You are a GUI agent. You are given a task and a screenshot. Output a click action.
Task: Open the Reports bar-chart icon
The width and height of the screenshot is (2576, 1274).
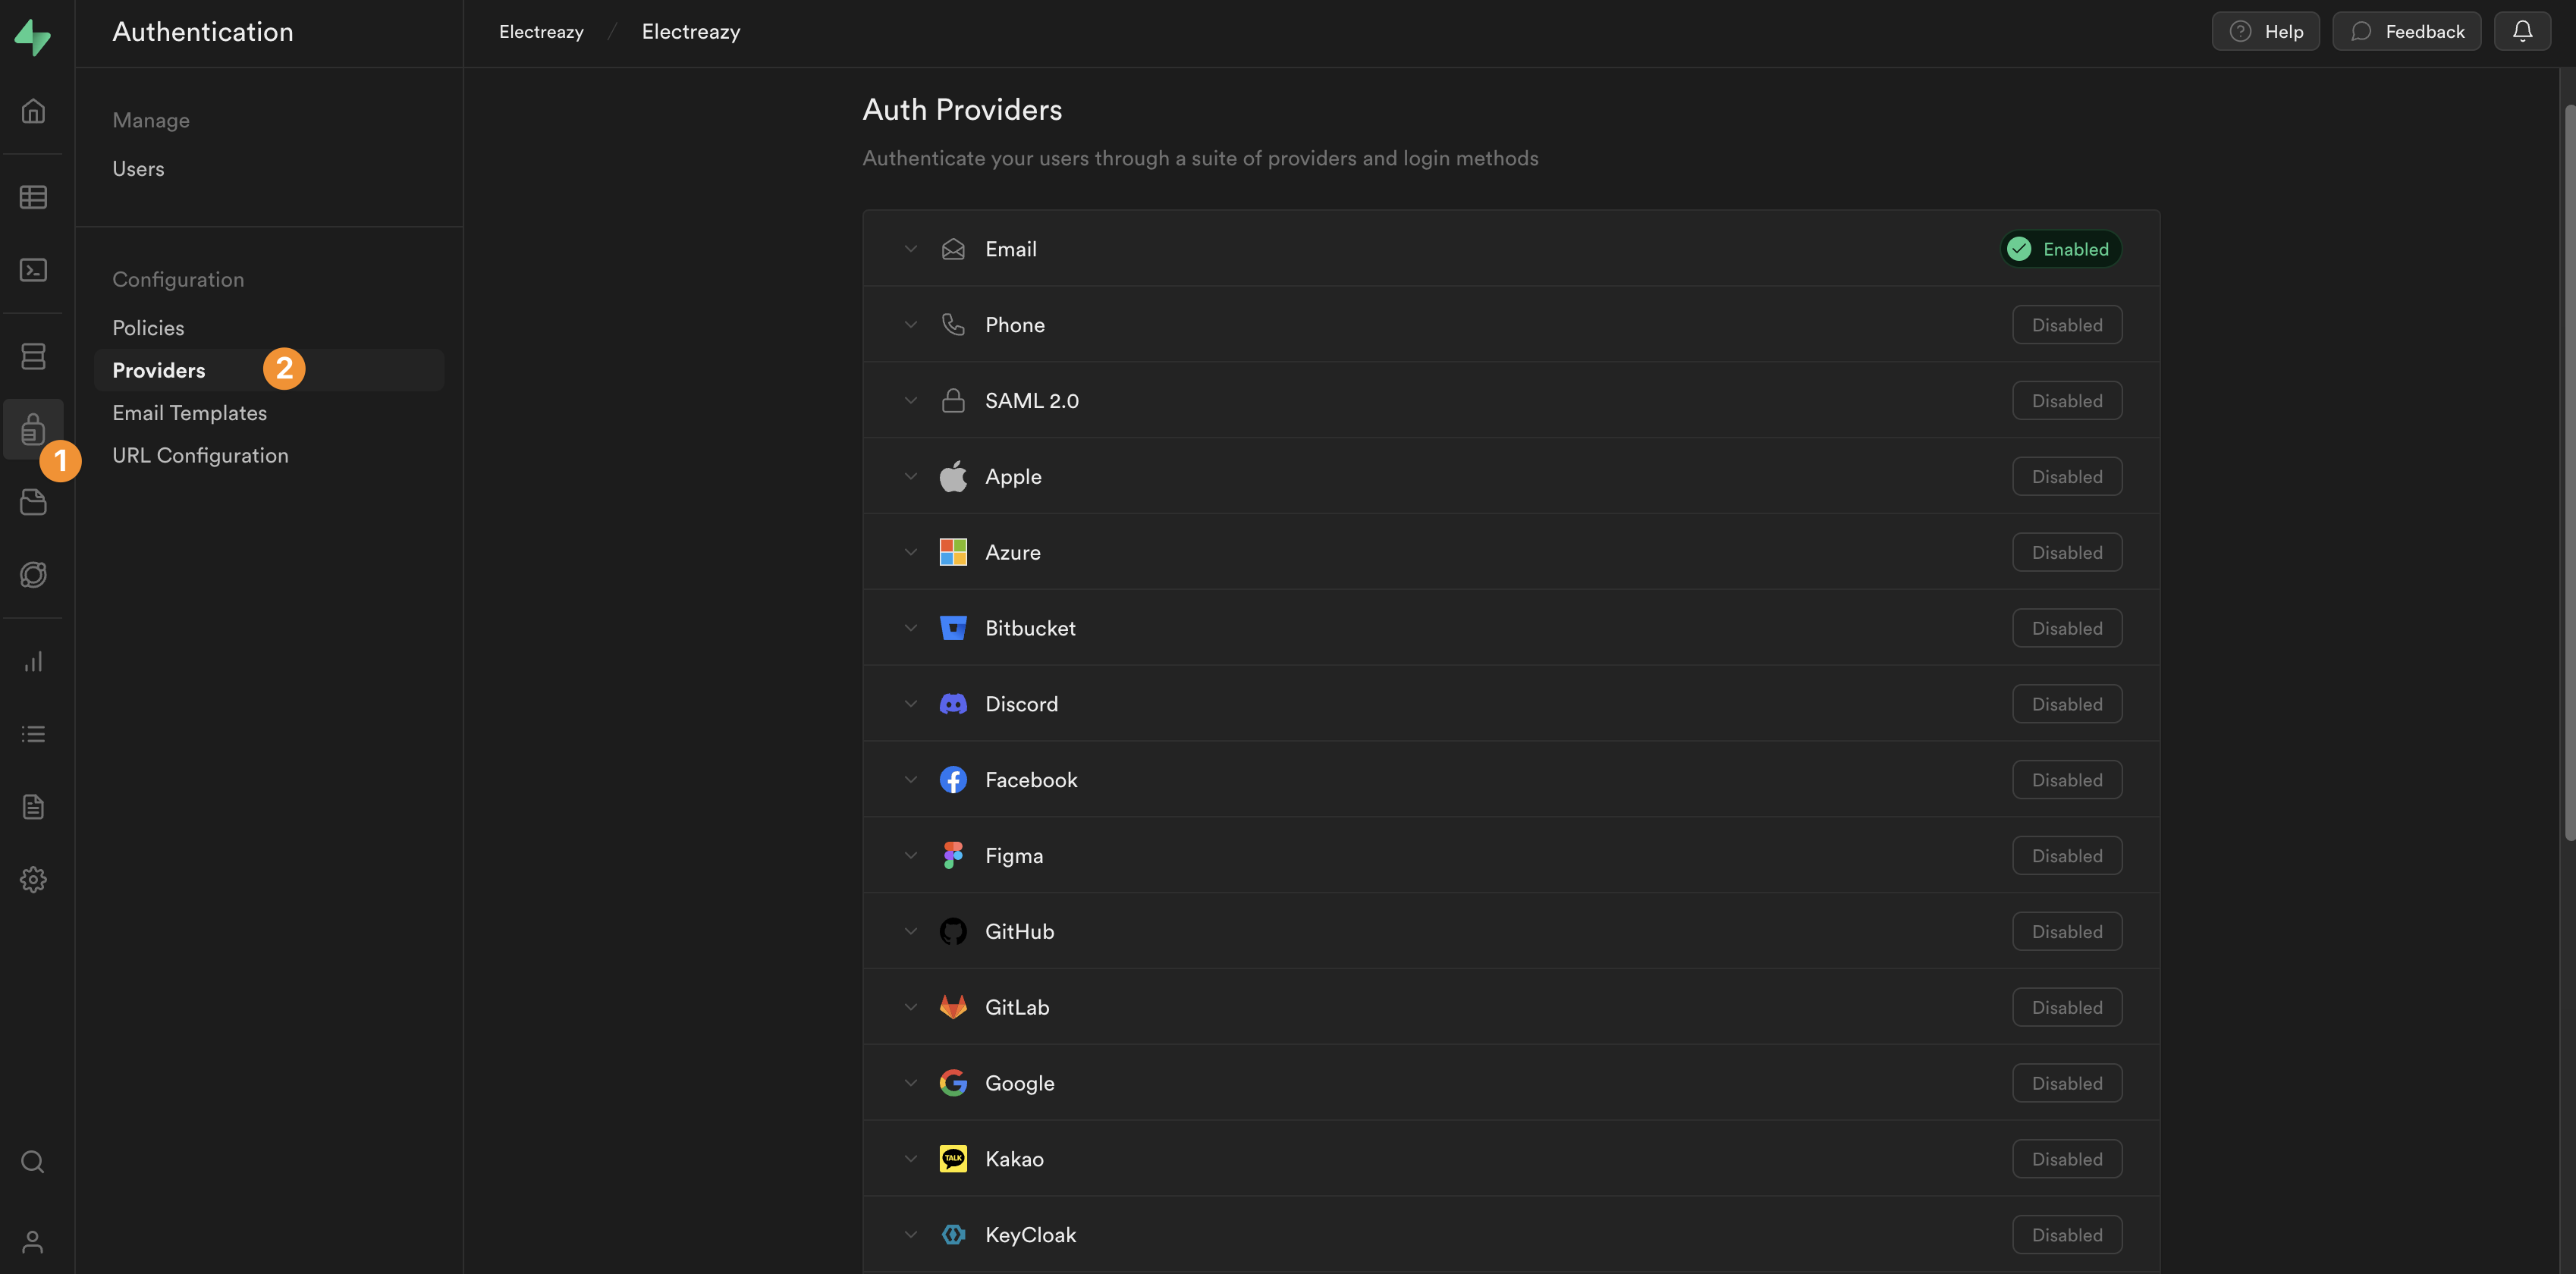tap(33, 661)
